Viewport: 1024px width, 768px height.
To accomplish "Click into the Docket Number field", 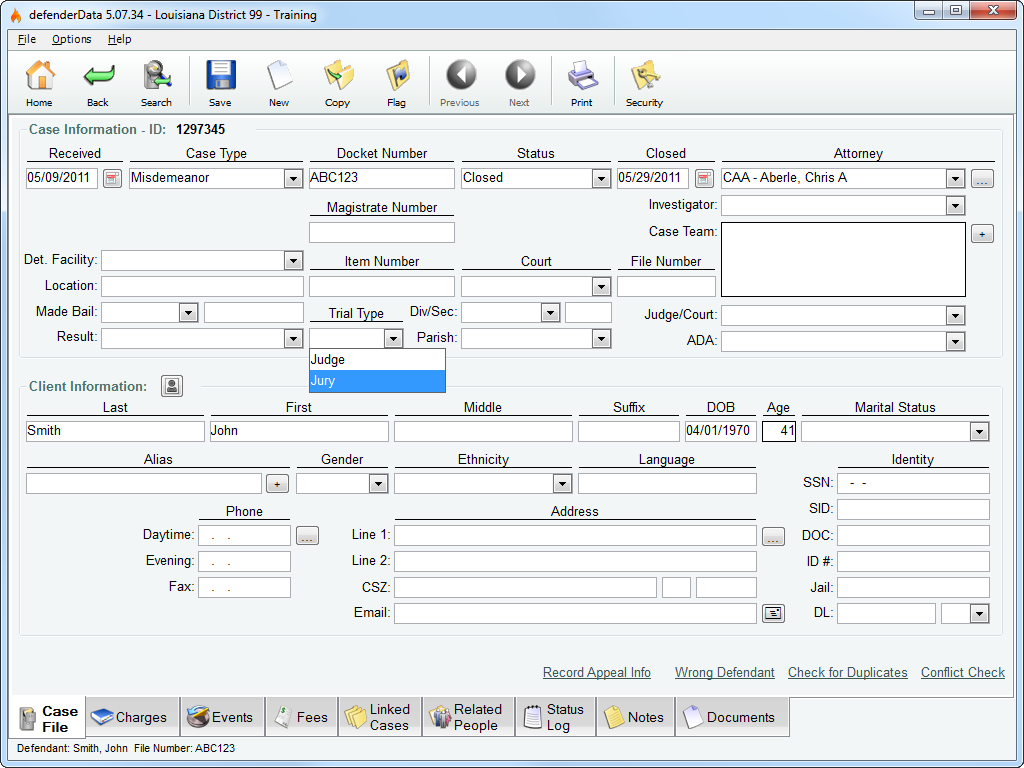I will tap(381, 178).
